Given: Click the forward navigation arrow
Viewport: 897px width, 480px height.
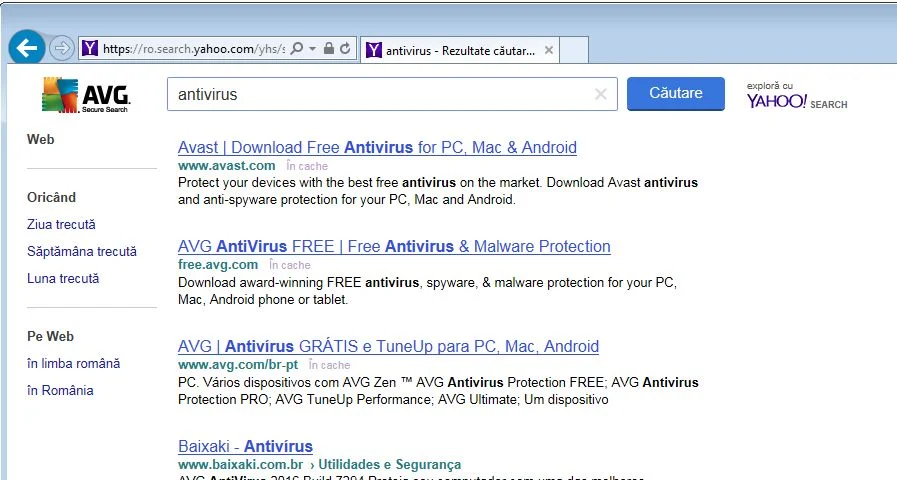Looking at the screenshot, I should [x=61, y=49].
